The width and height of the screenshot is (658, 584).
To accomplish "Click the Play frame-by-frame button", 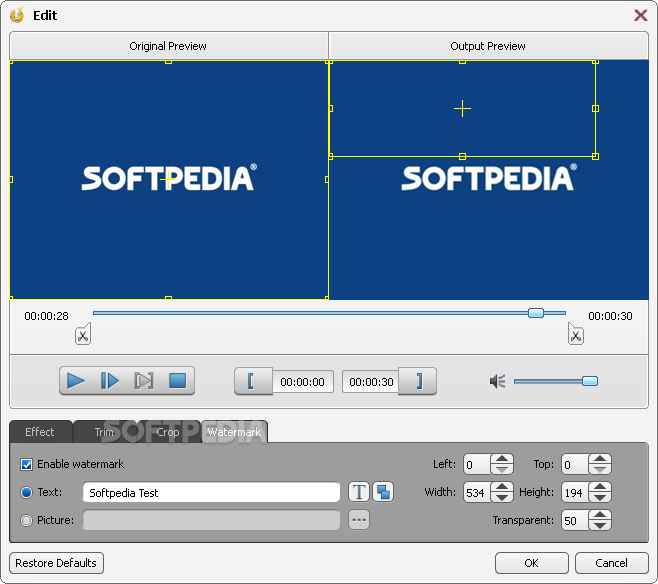I will click(x=110, y=381).
